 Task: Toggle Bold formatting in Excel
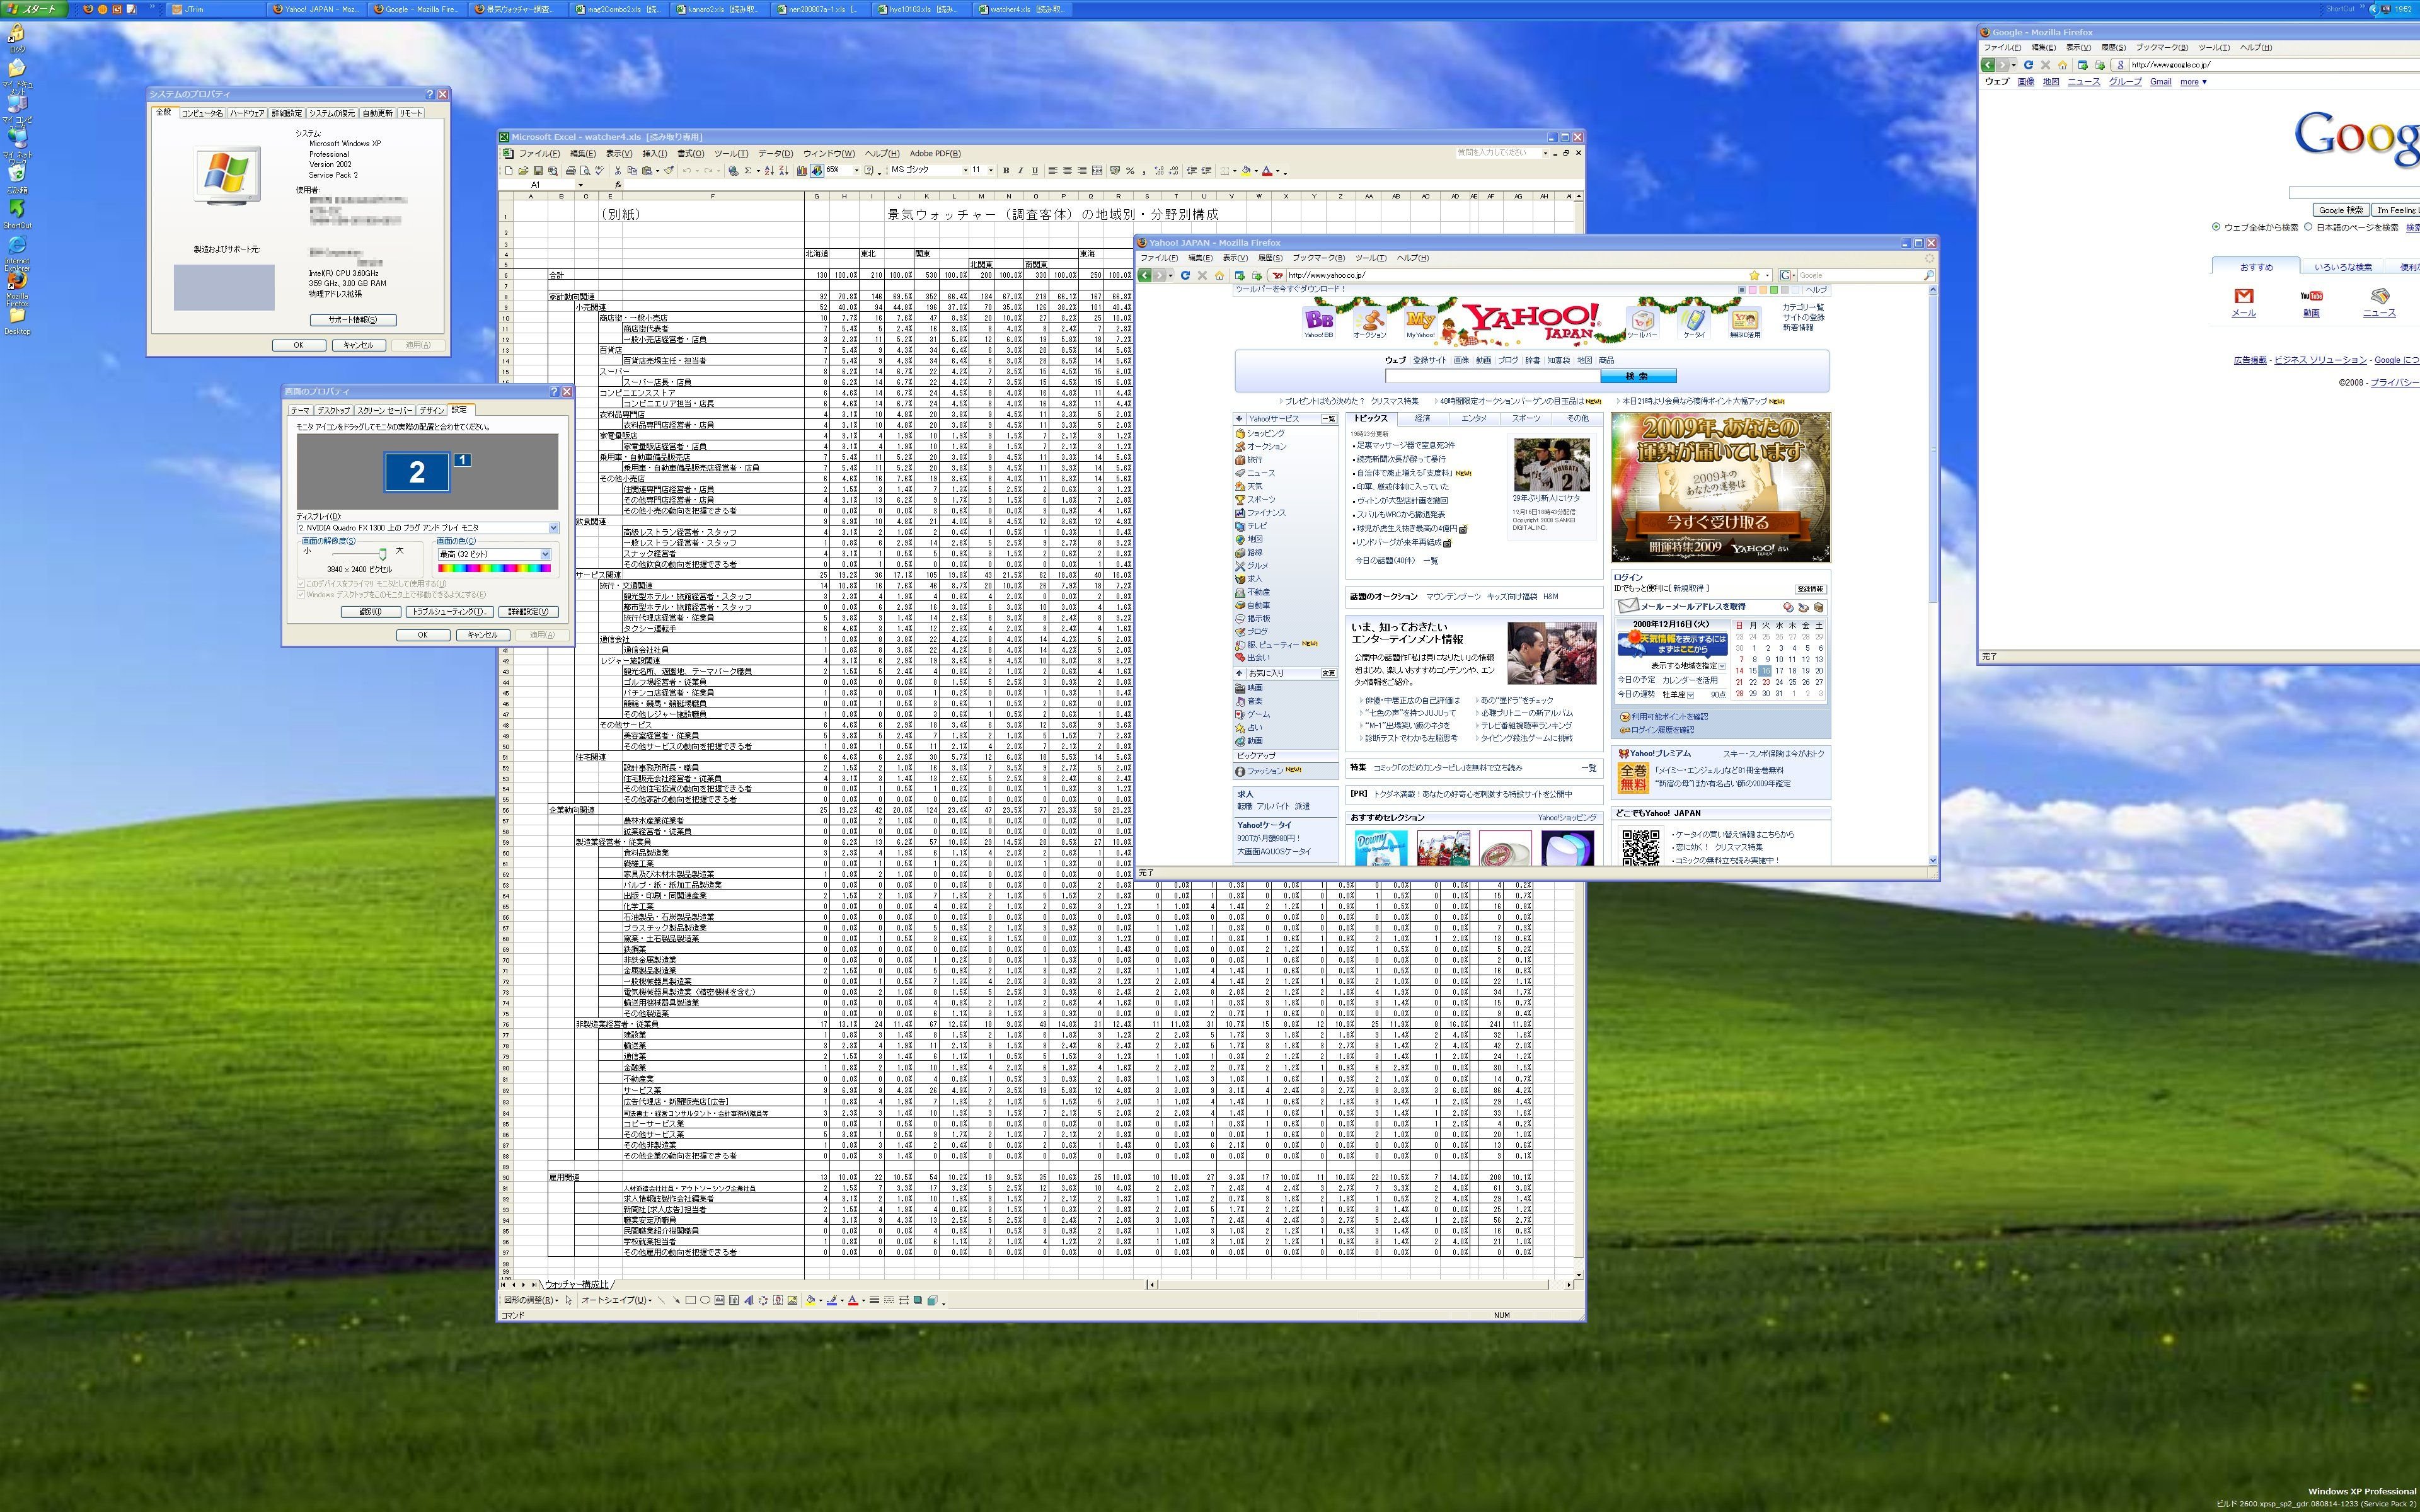pos(1006,171)
